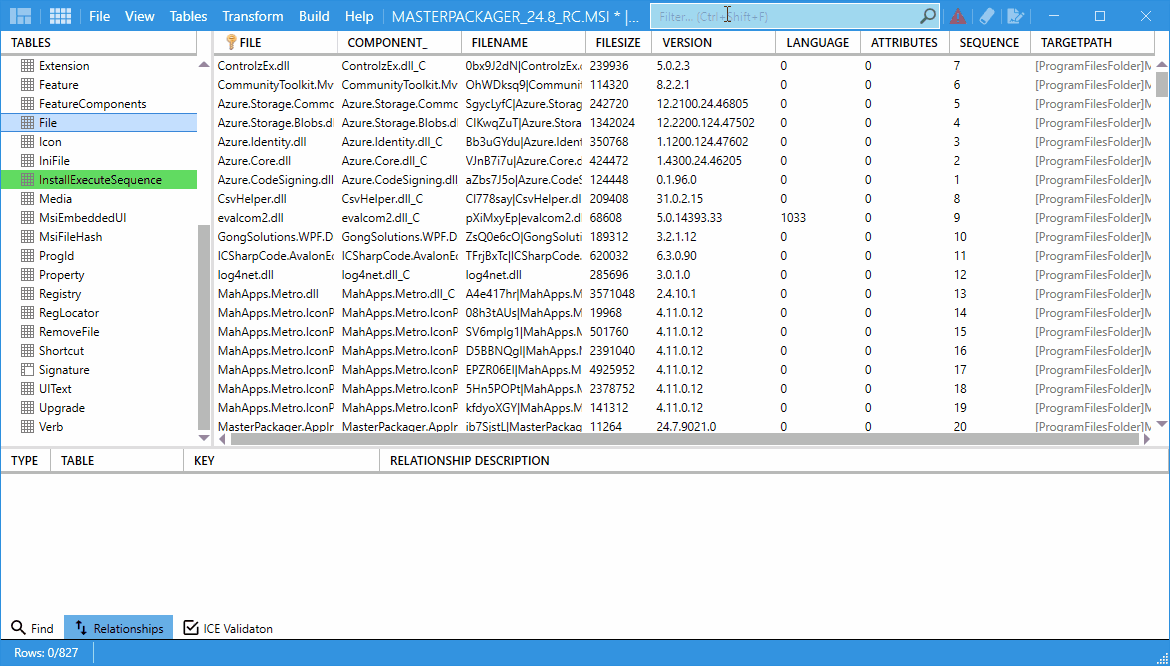Image resolution: width=1170 pixels, height=666 pixels.
Task: Open the View menu
Action: tap(140, 16)
